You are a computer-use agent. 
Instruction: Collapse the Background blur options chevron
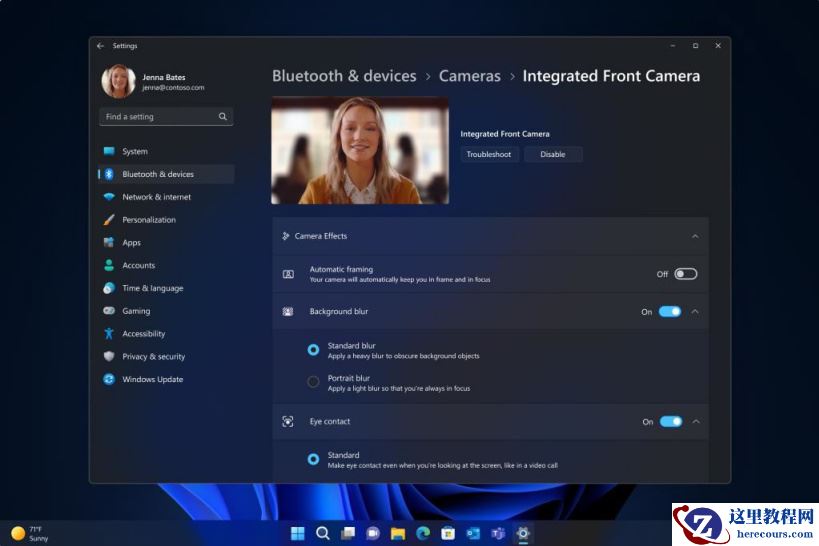(695, 312)
